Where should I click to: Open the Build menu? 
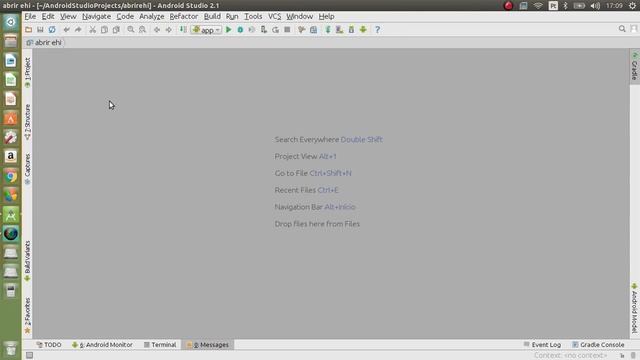click(x=212, y=16)
